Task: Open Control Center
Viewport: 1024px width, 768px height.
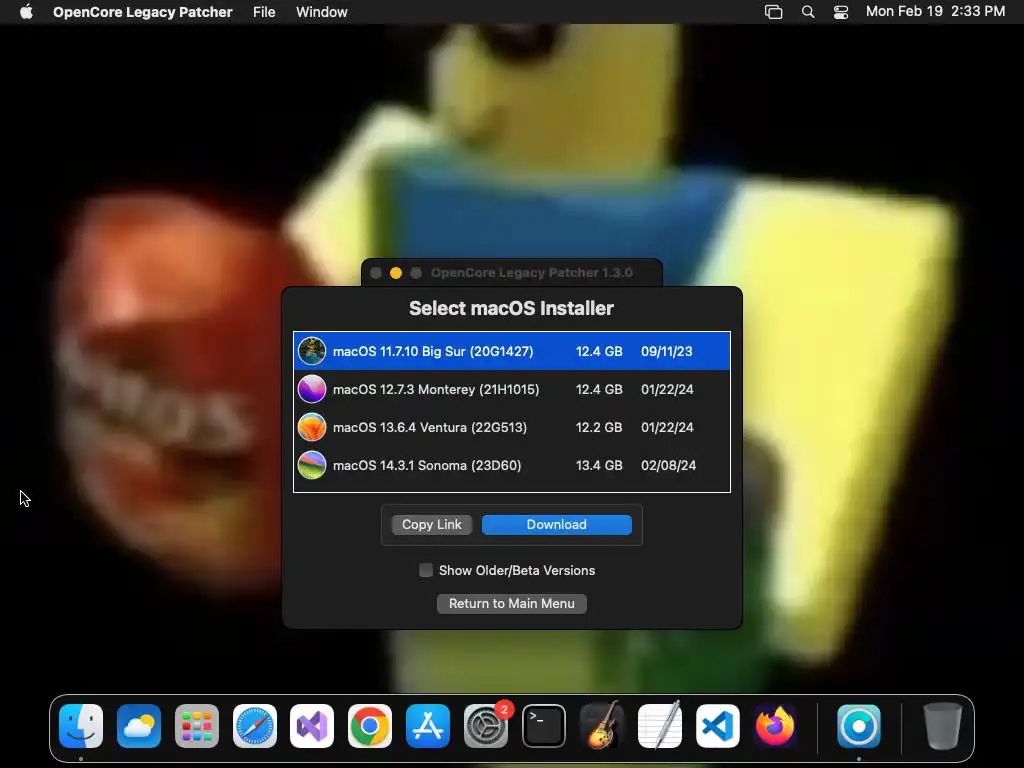Action: (x=841, y=12)
